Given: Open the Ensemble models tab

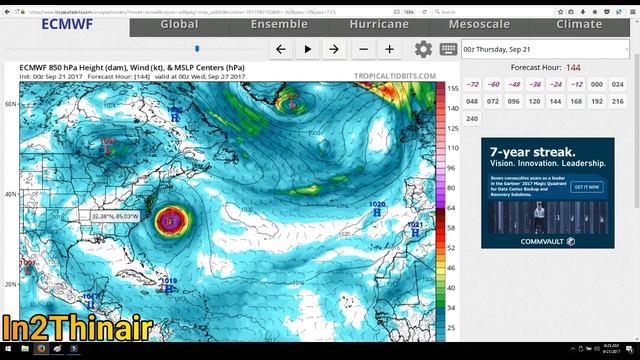Looking at the screenshot, I should 279,24.
